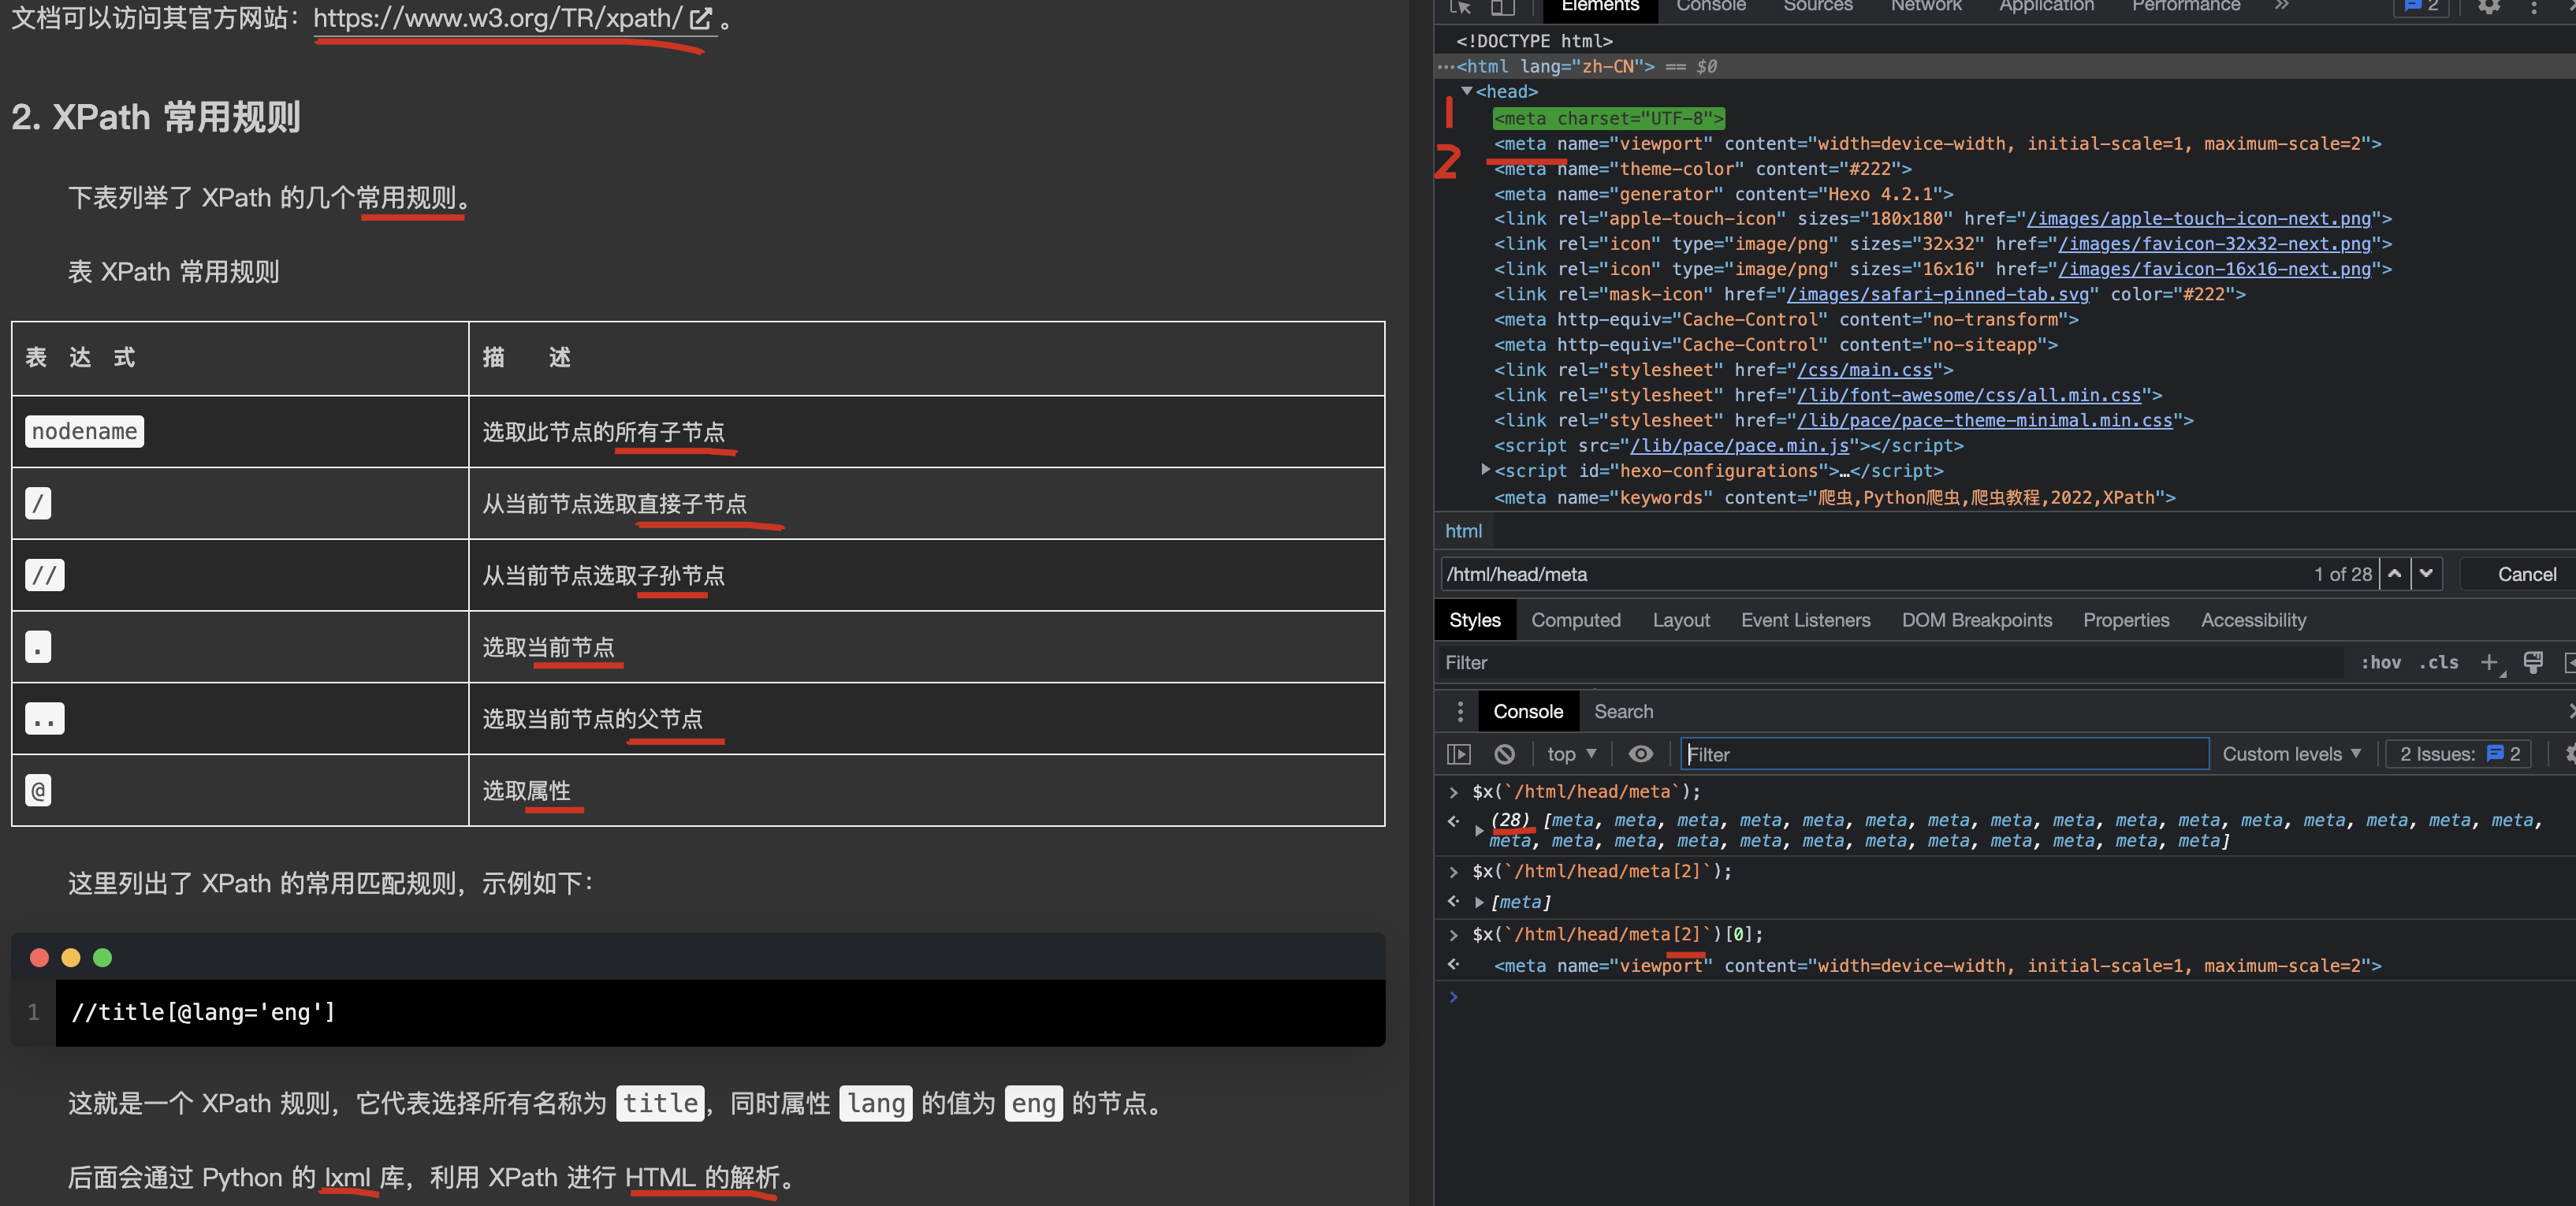The width and height of the screenshot is (2576, 1206).
Task: Click the yellow dot on code block
Action: coord(71,957)
